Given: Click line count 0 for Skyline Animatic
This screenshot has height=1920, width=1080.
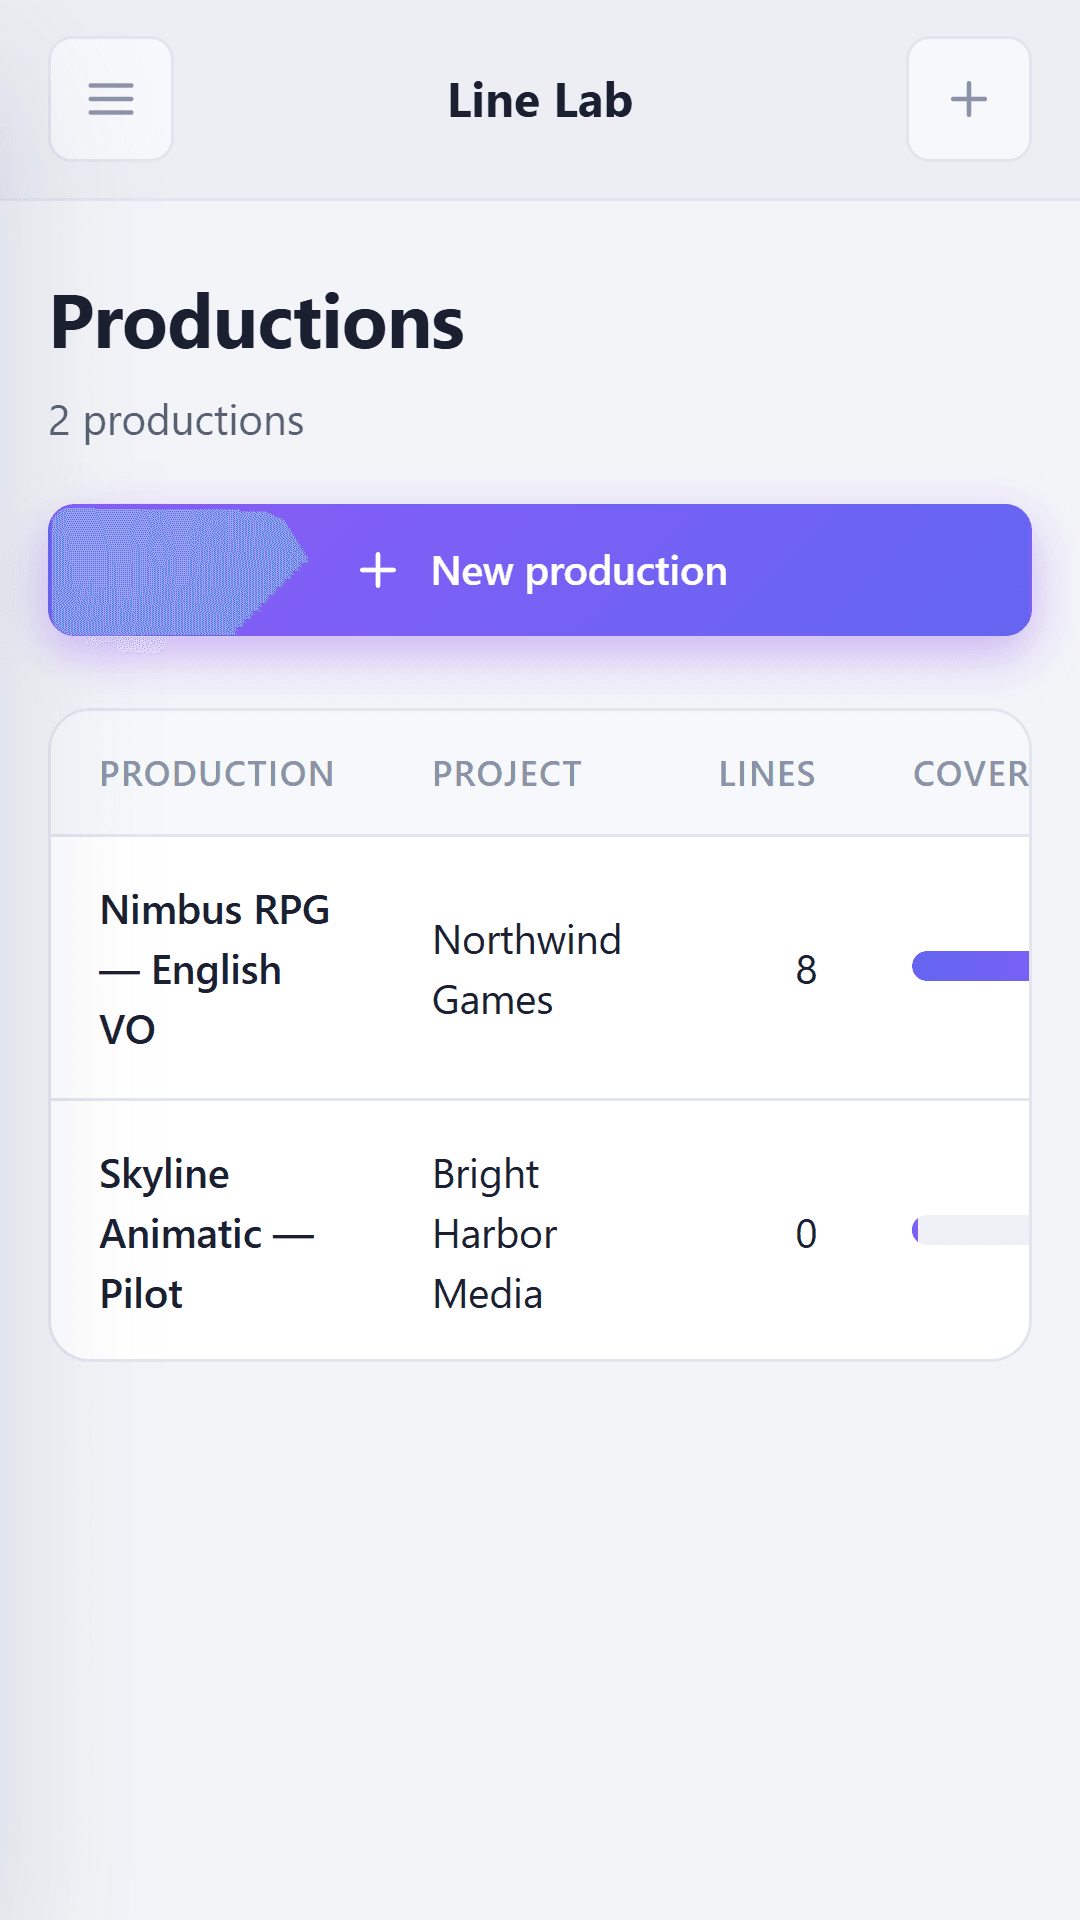Looking at the screenshot, I should tap(806, 1233).
